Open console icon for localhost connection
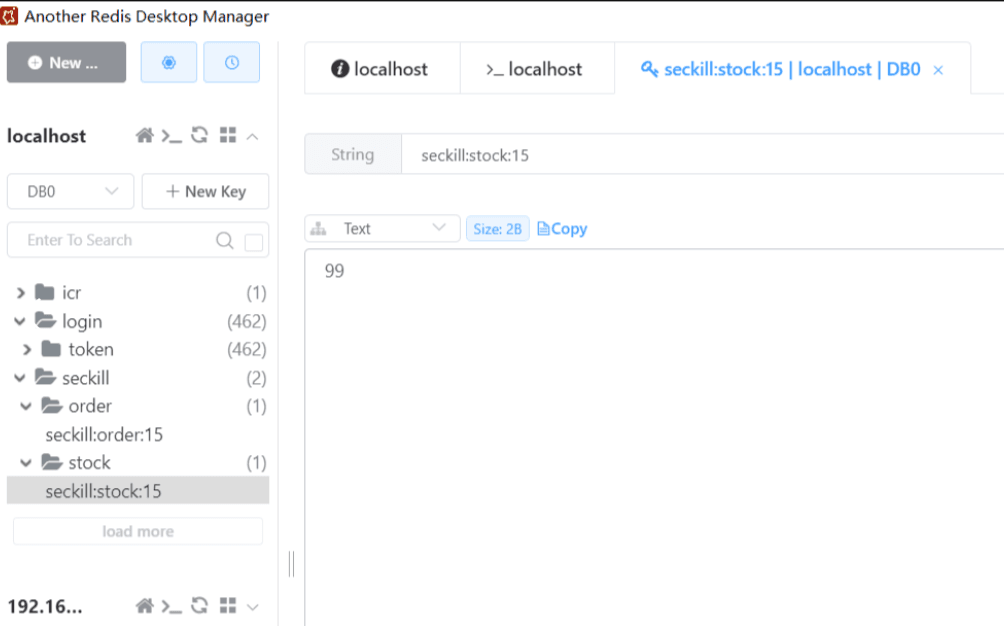 172,135
